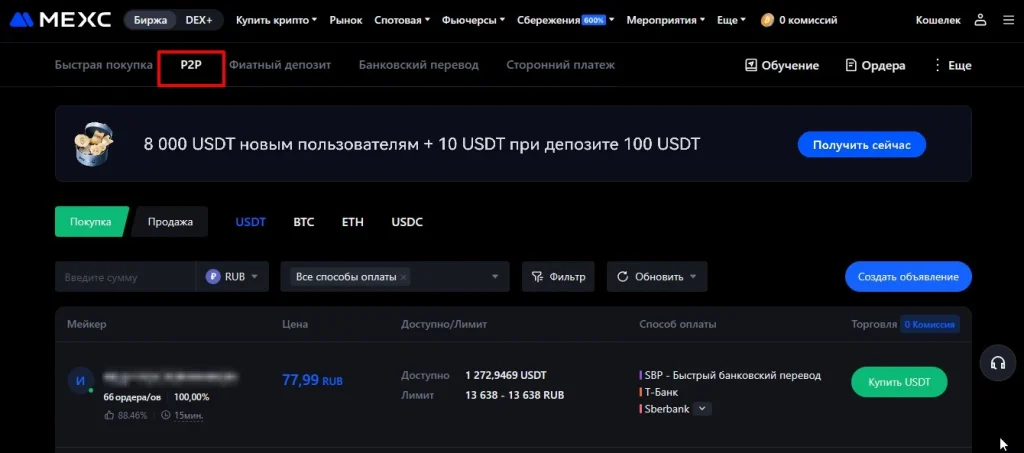Expand the Сбережения menu
This screenshot has width=1024, height=453.
pos(566,20)
